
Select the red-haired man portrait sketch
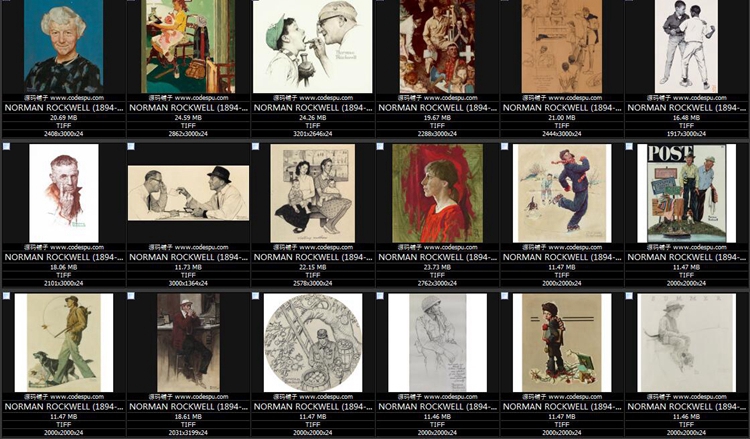(x=64, y=193)
